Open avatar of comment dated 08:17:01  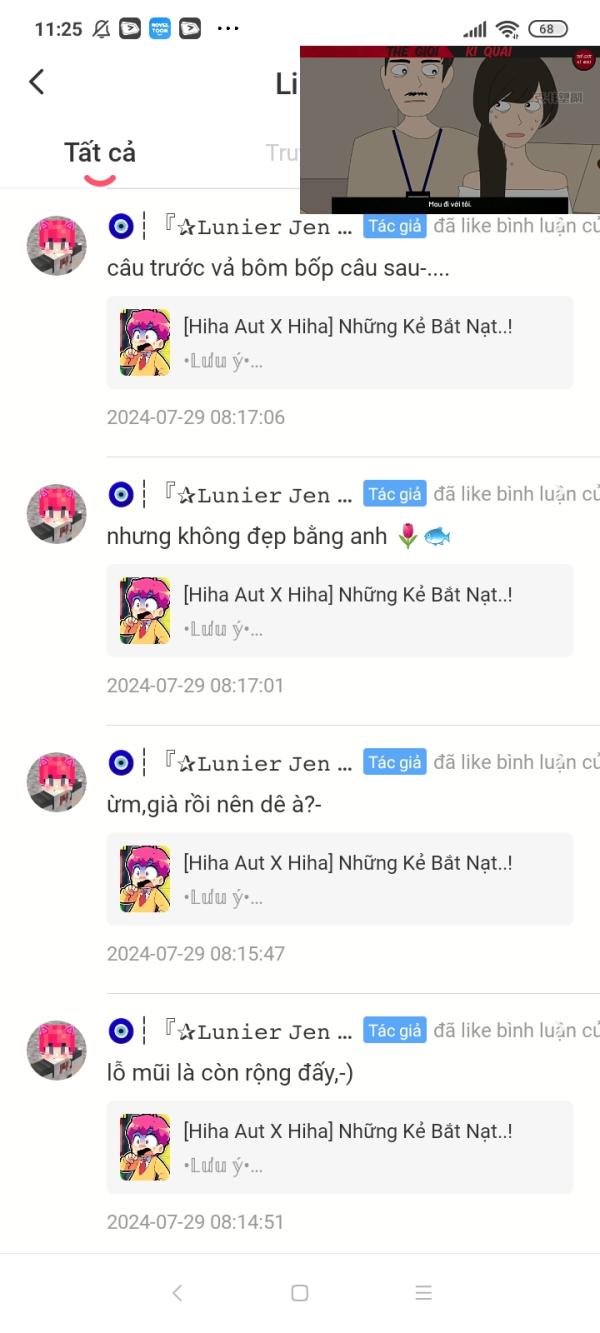tap(56, 514)
